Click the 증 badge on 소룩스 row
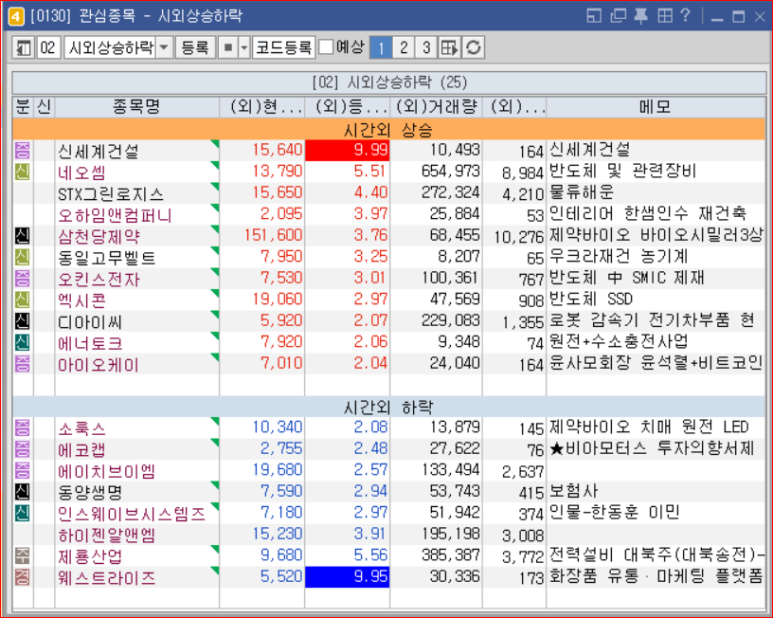The width and height of the screenshot is (773, 618). coord(22,428)
